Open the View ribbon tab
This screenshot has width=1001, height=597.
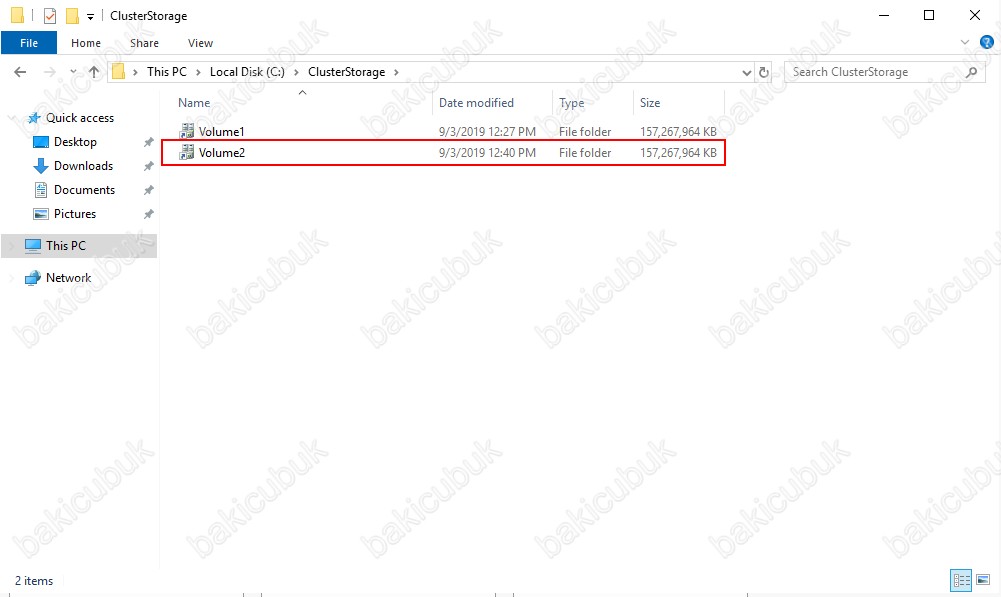point(200,43)
